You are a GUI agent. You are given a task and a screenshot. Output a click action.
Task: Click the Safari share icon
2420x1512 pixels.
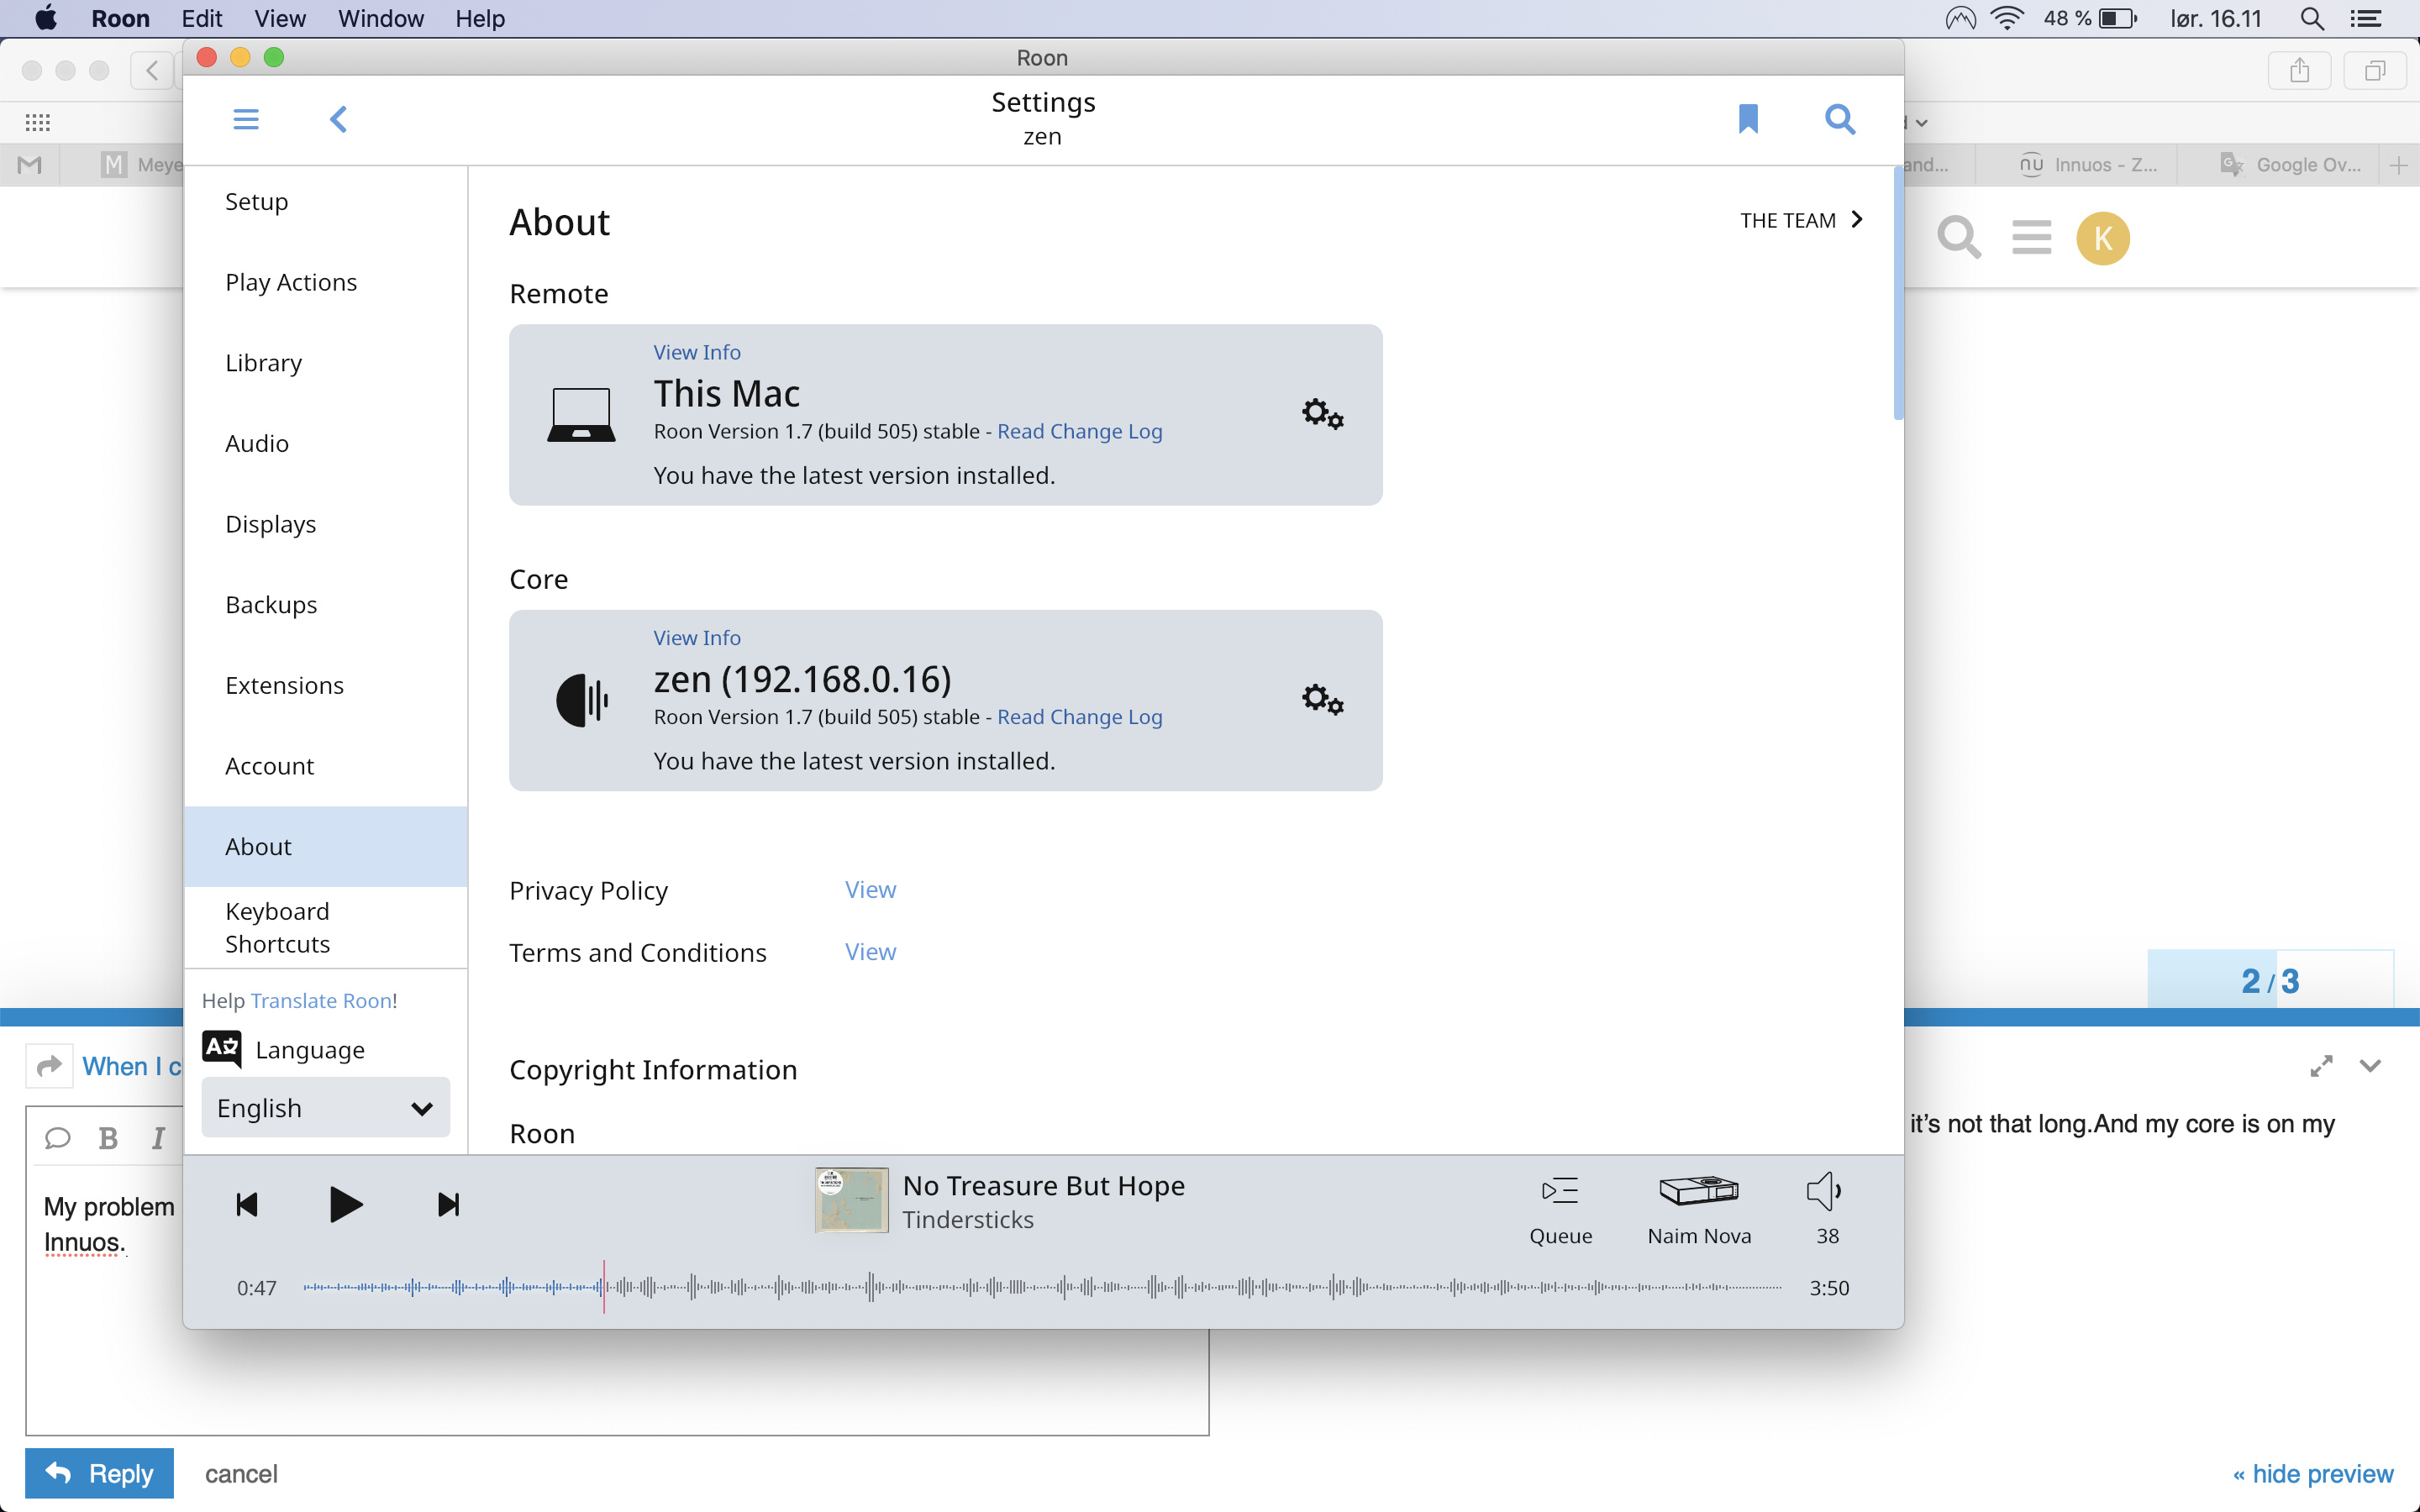pos(2299,71)
